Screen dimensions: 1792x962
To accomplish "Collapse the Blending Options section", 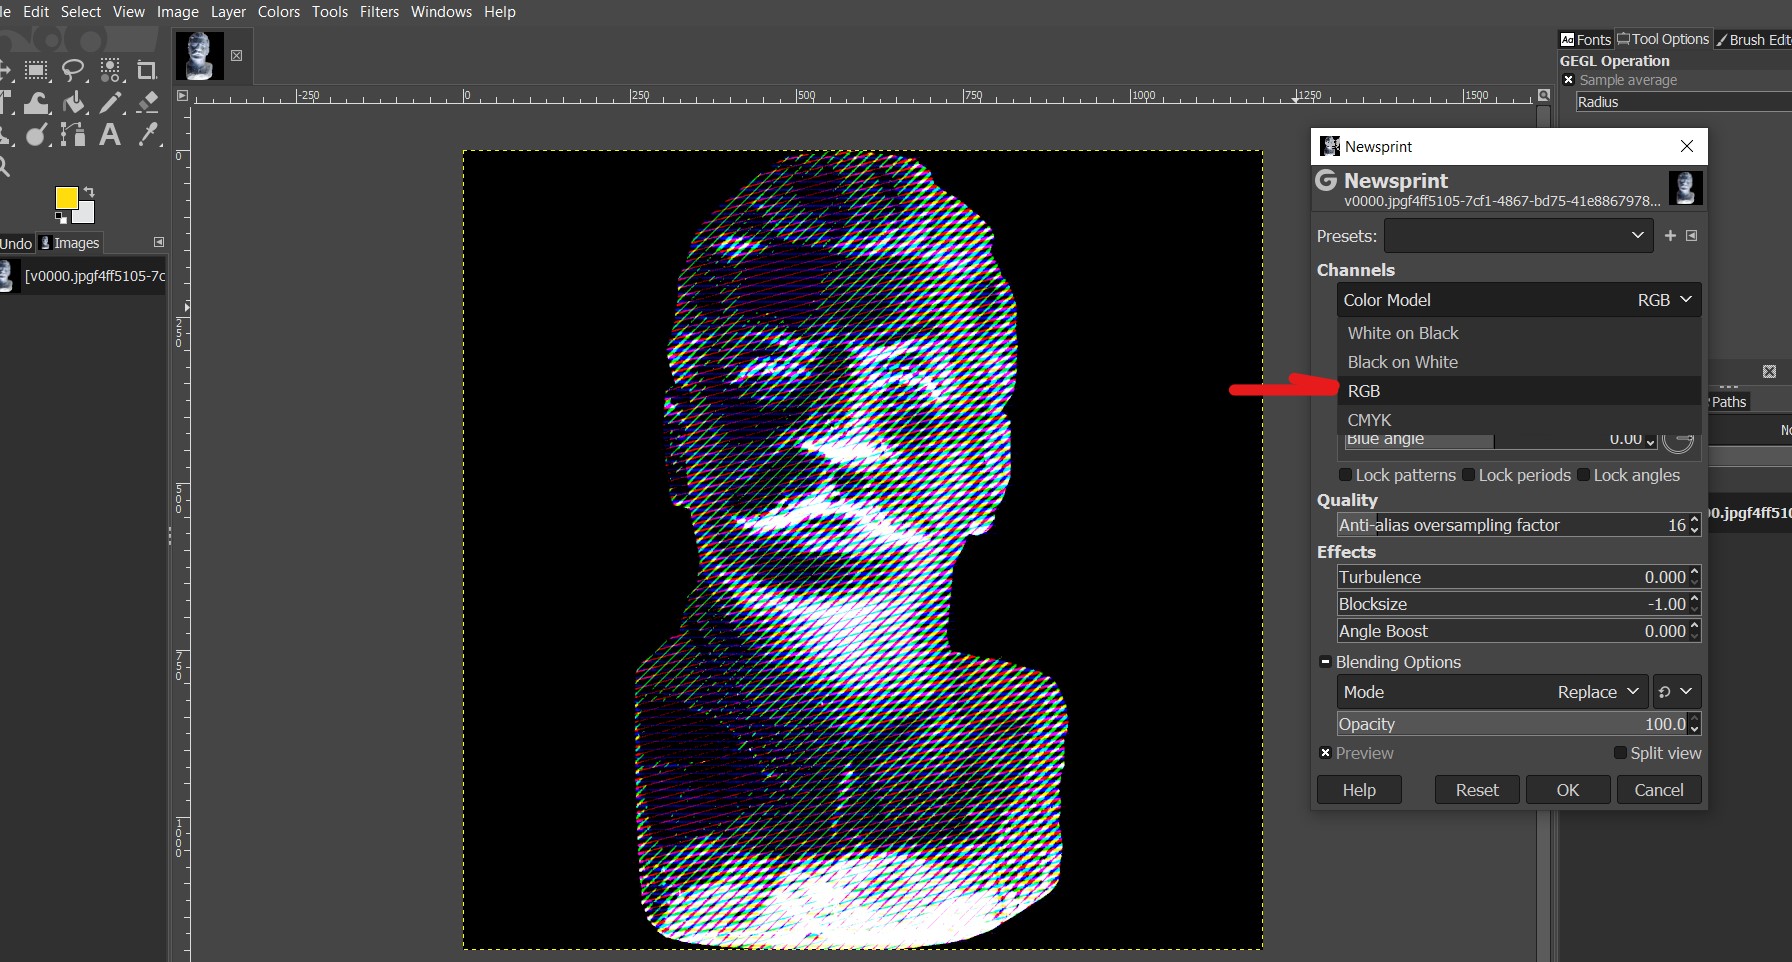I will click(x=1325, y=662).
